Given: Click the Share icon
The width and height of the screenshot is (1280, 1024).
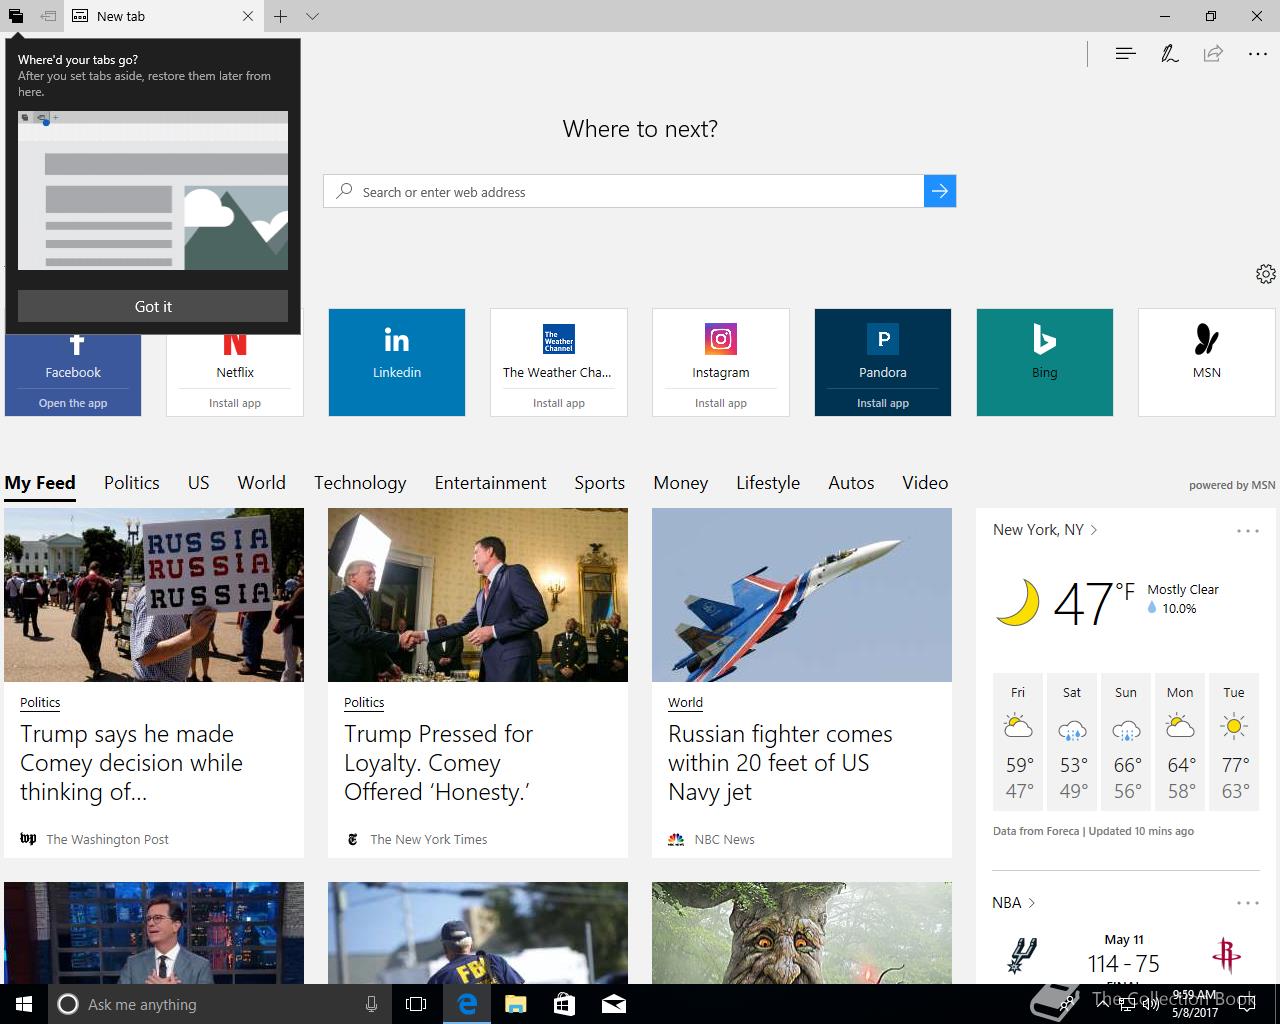Looking at the screenshot, I should point(1213,54).
